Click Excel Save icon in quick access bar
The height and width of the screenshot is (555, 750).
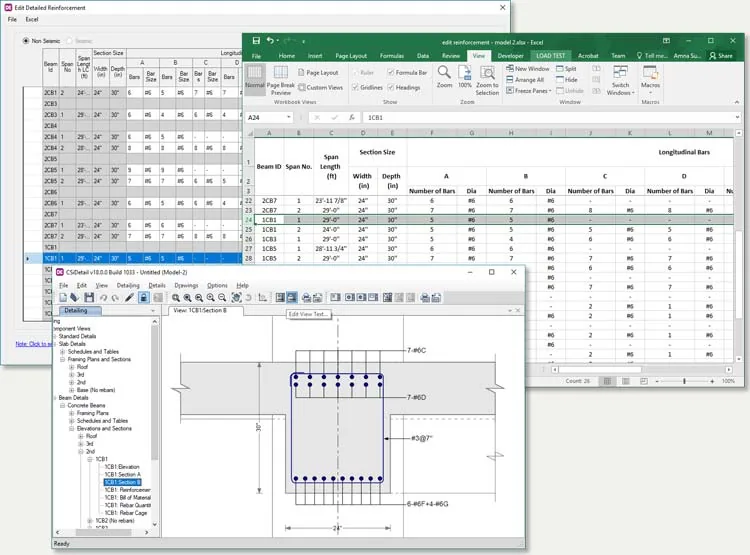[x=256, y=41]
